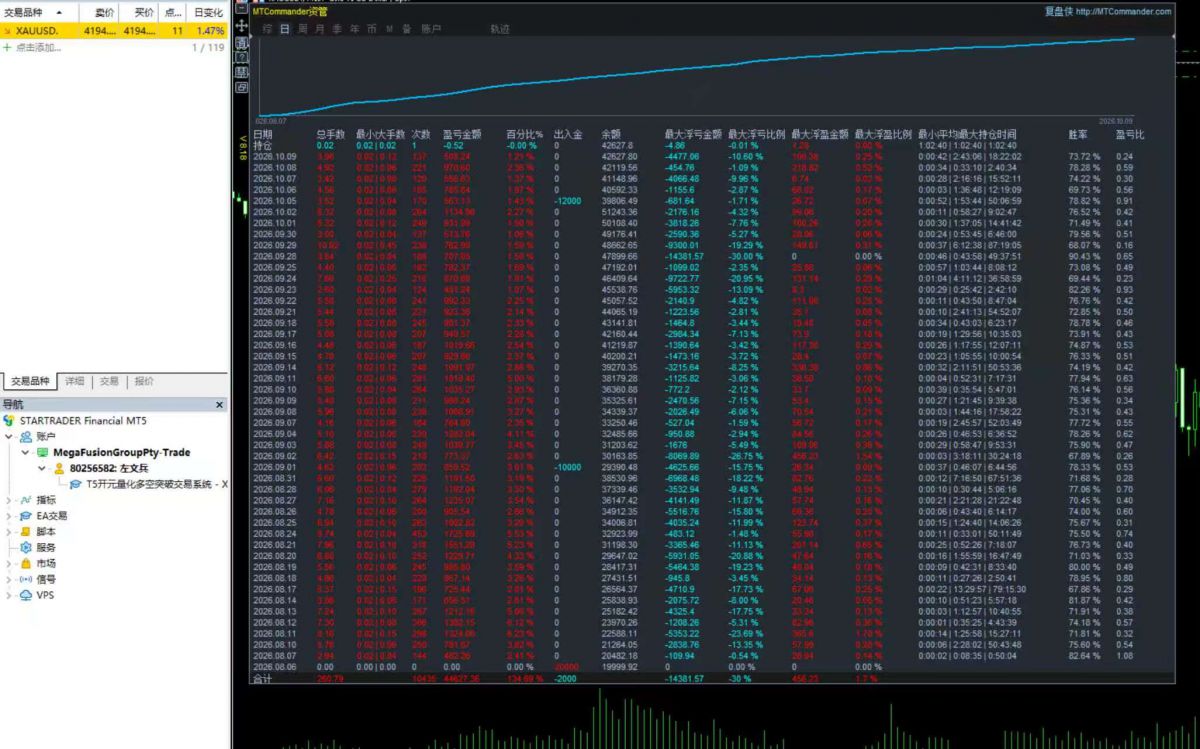Screen dimensions: 1200x749
Task: Switch to the 报价 tab
Action: coord(144,381)
